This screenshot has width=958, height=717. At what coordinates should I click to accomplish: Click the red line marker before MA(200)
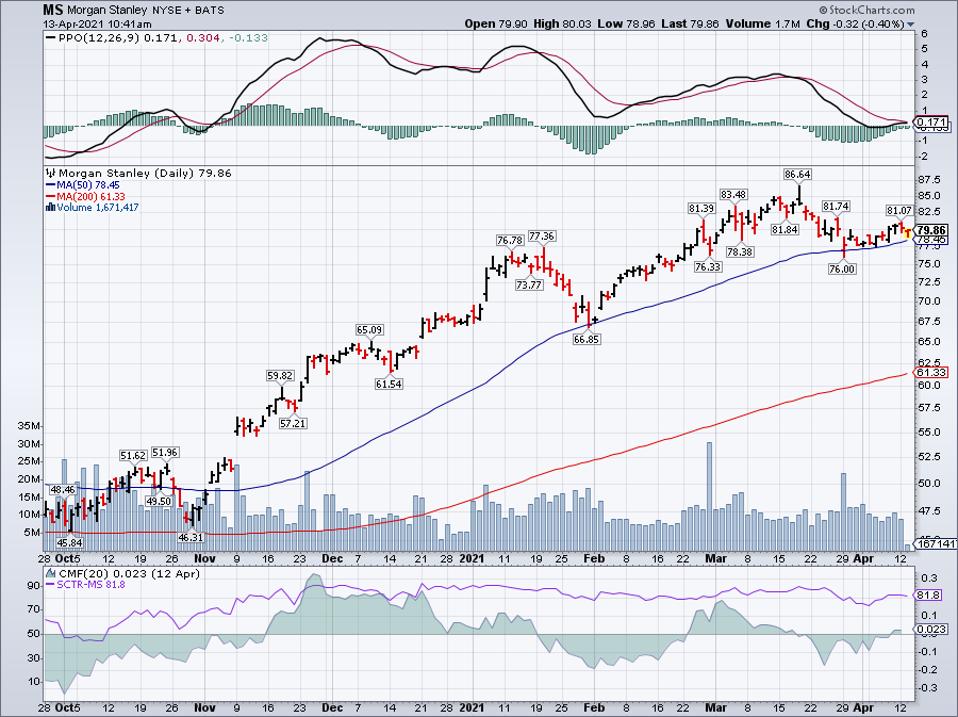coord(51,196)
